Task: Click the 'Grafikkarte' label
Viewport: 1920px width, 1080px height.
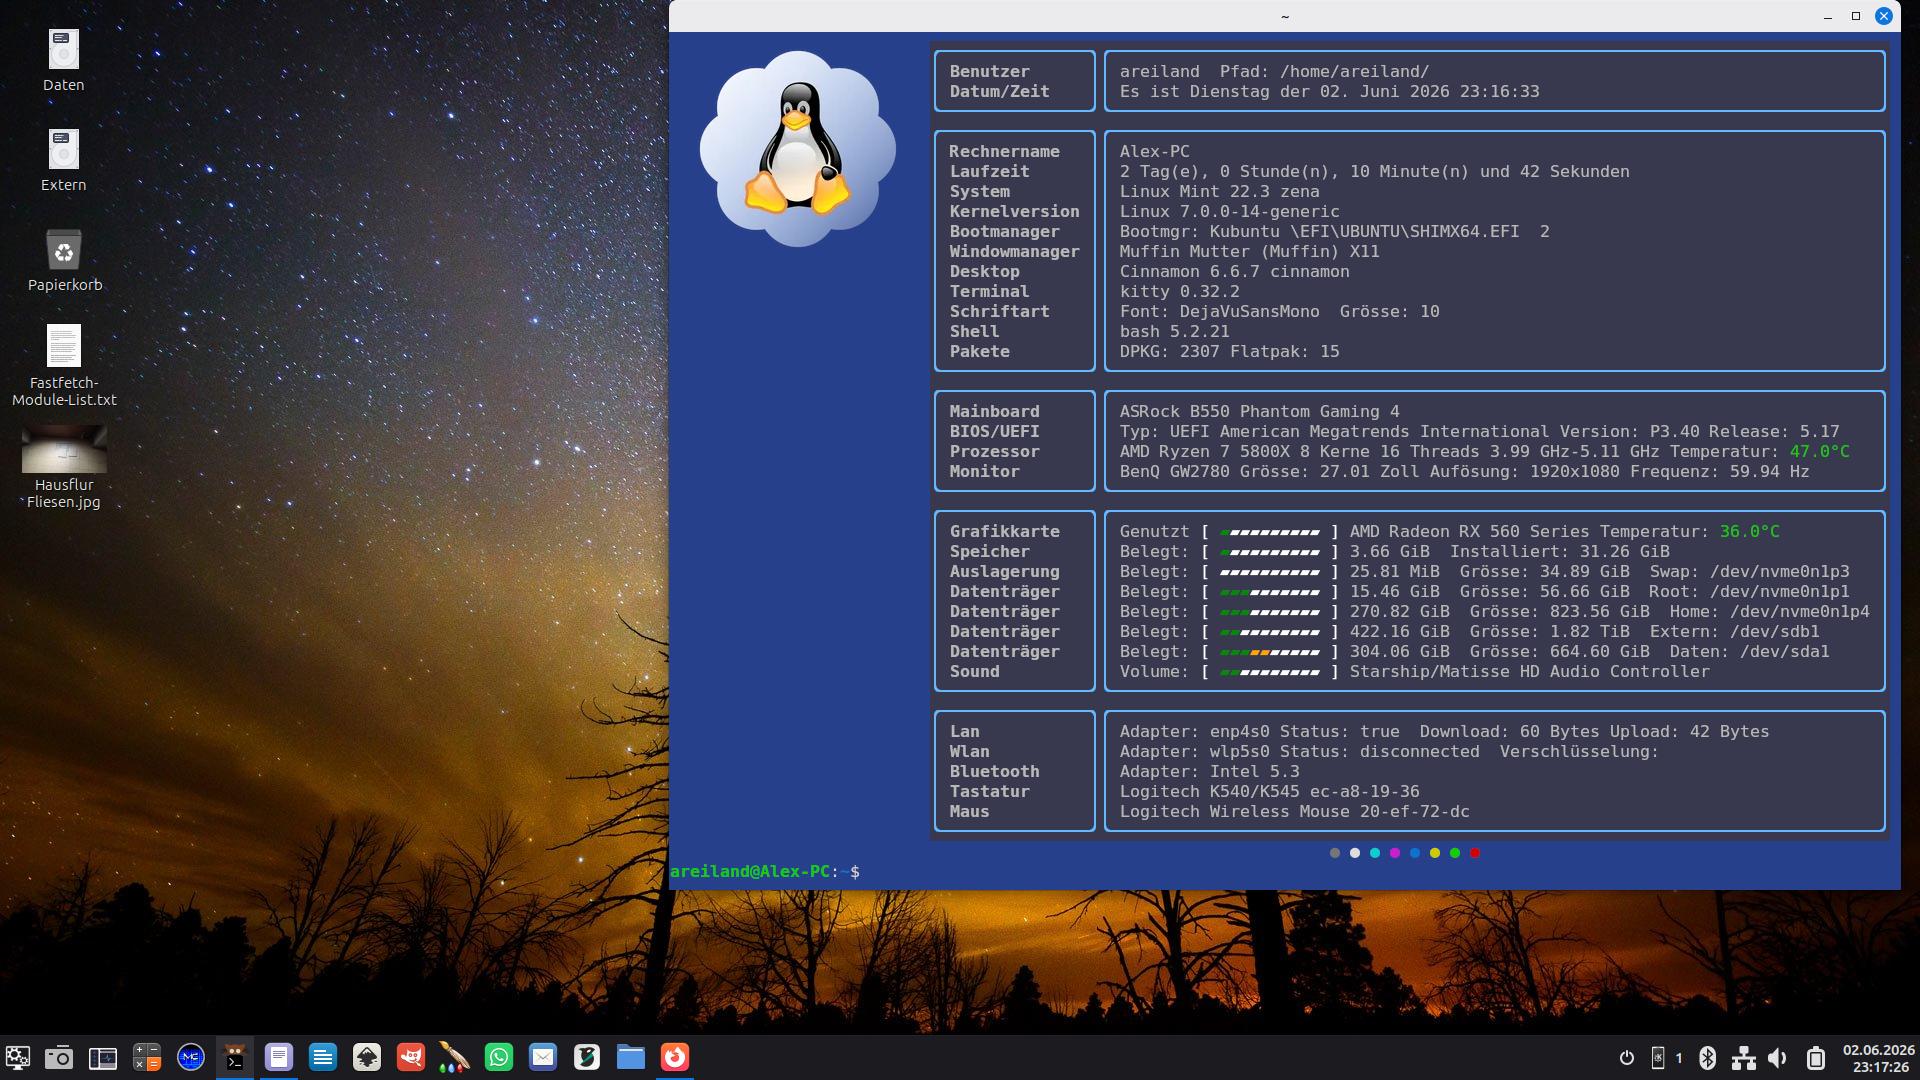Action: pos(1004,532)
